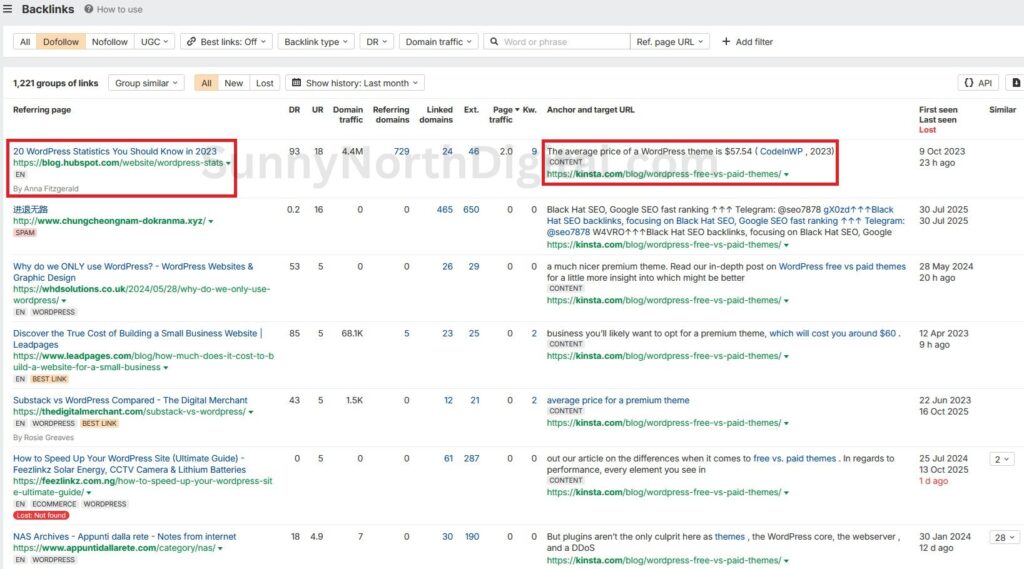Open Why do we ONLY use WordPress link
This screenshot has height=569, width=1024.
133,272
